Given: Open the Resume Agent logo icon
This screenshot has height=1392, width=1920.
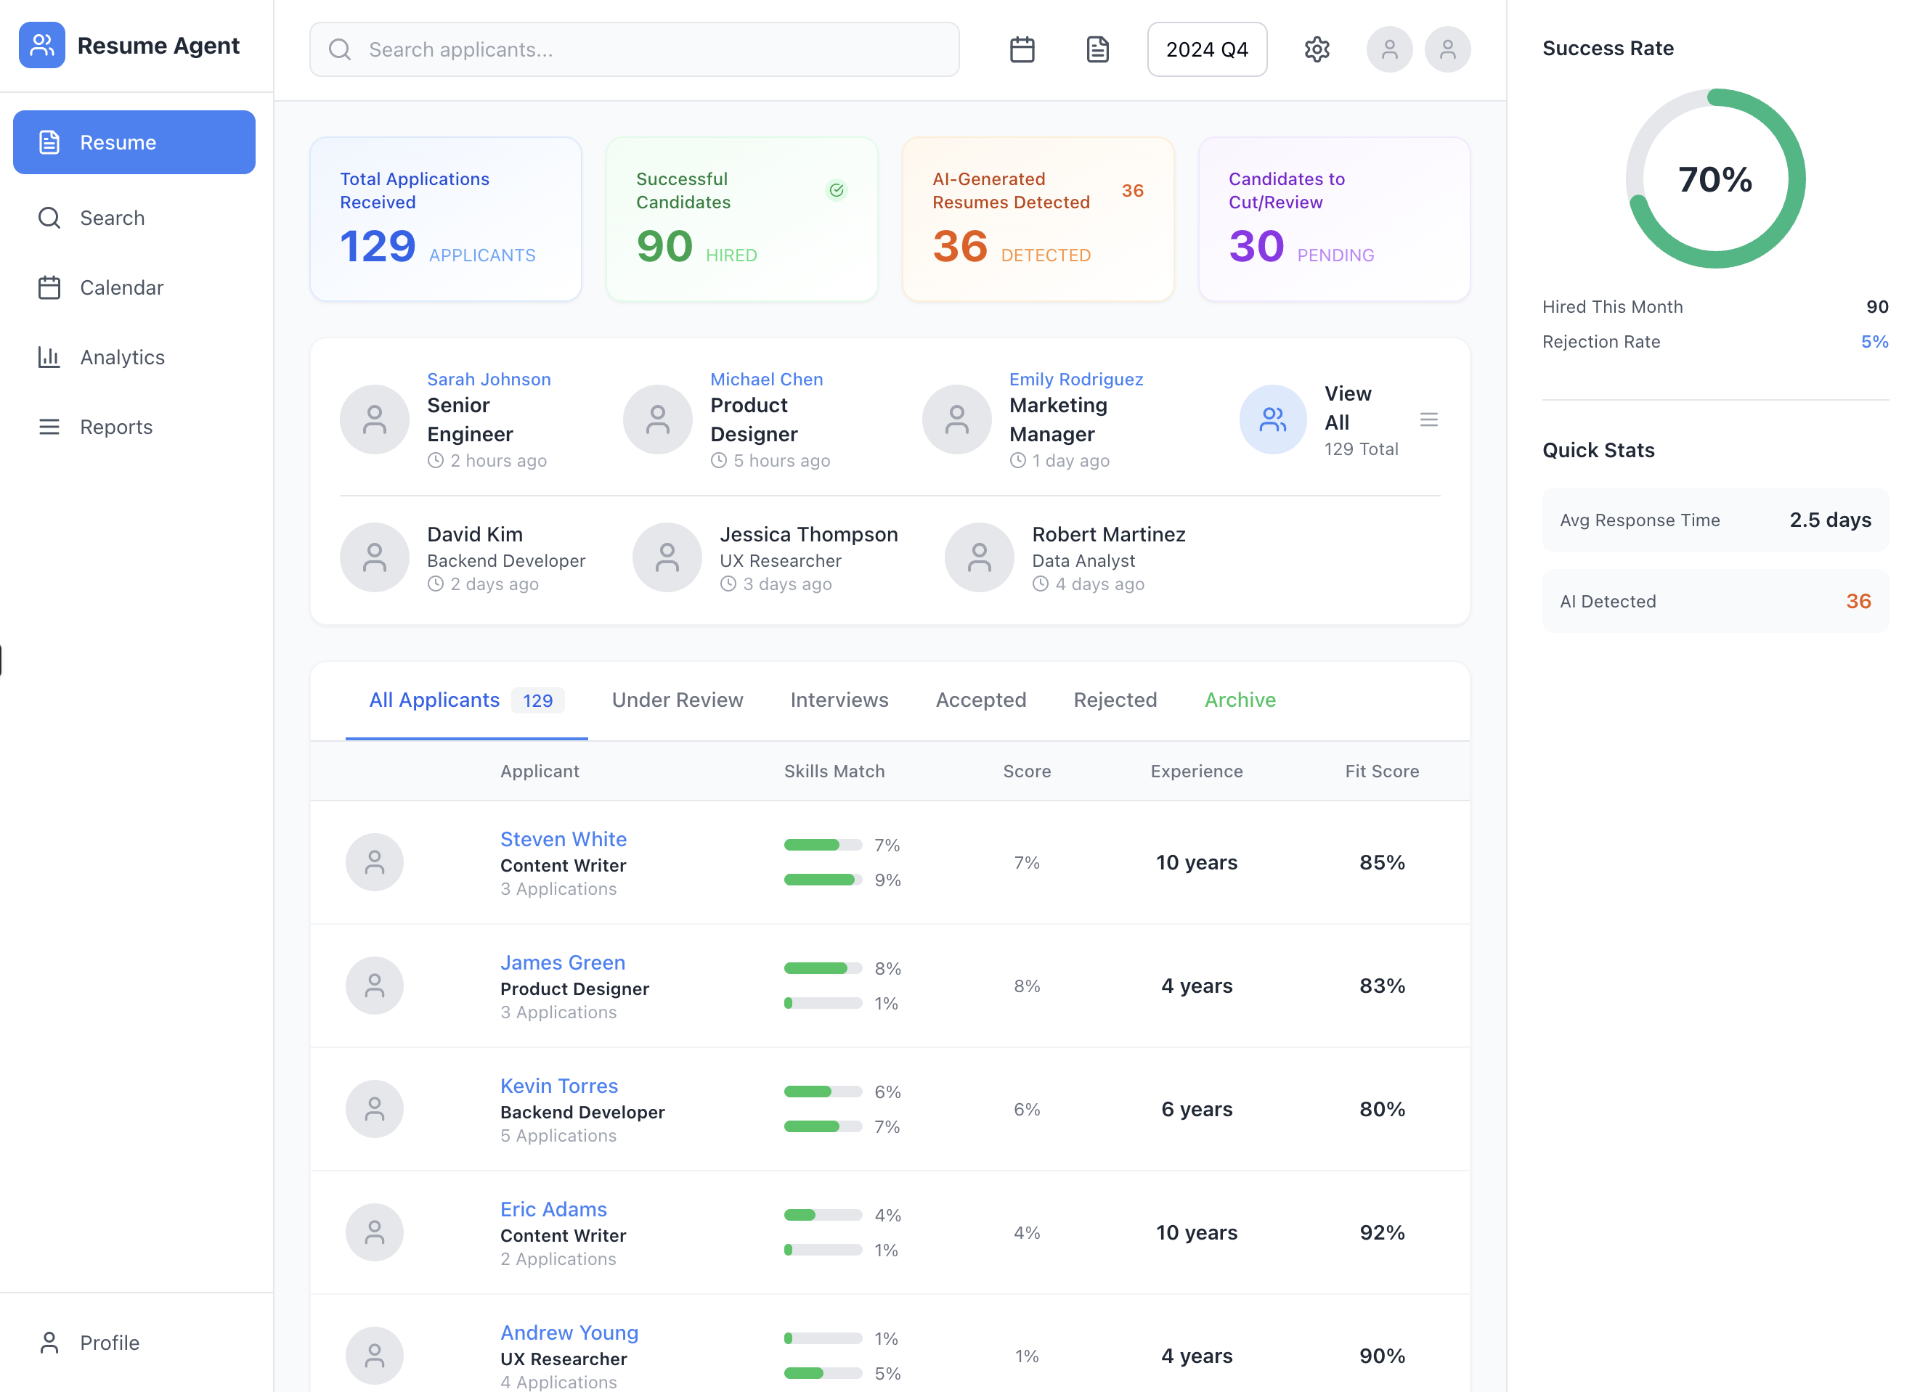Looking at the screenshot, I should (41, 44).
